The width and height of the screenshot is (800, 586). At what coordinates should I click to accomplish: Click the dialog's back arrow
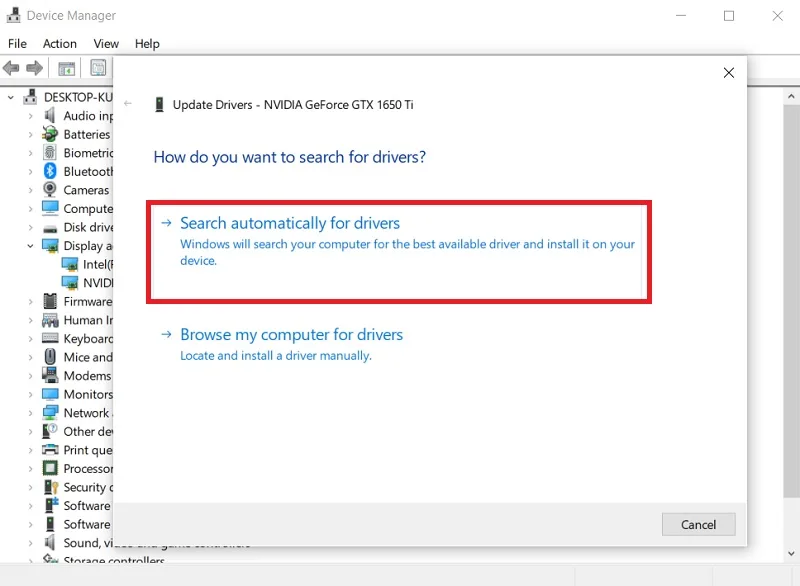pyautogui.click(x=128, y=104)
